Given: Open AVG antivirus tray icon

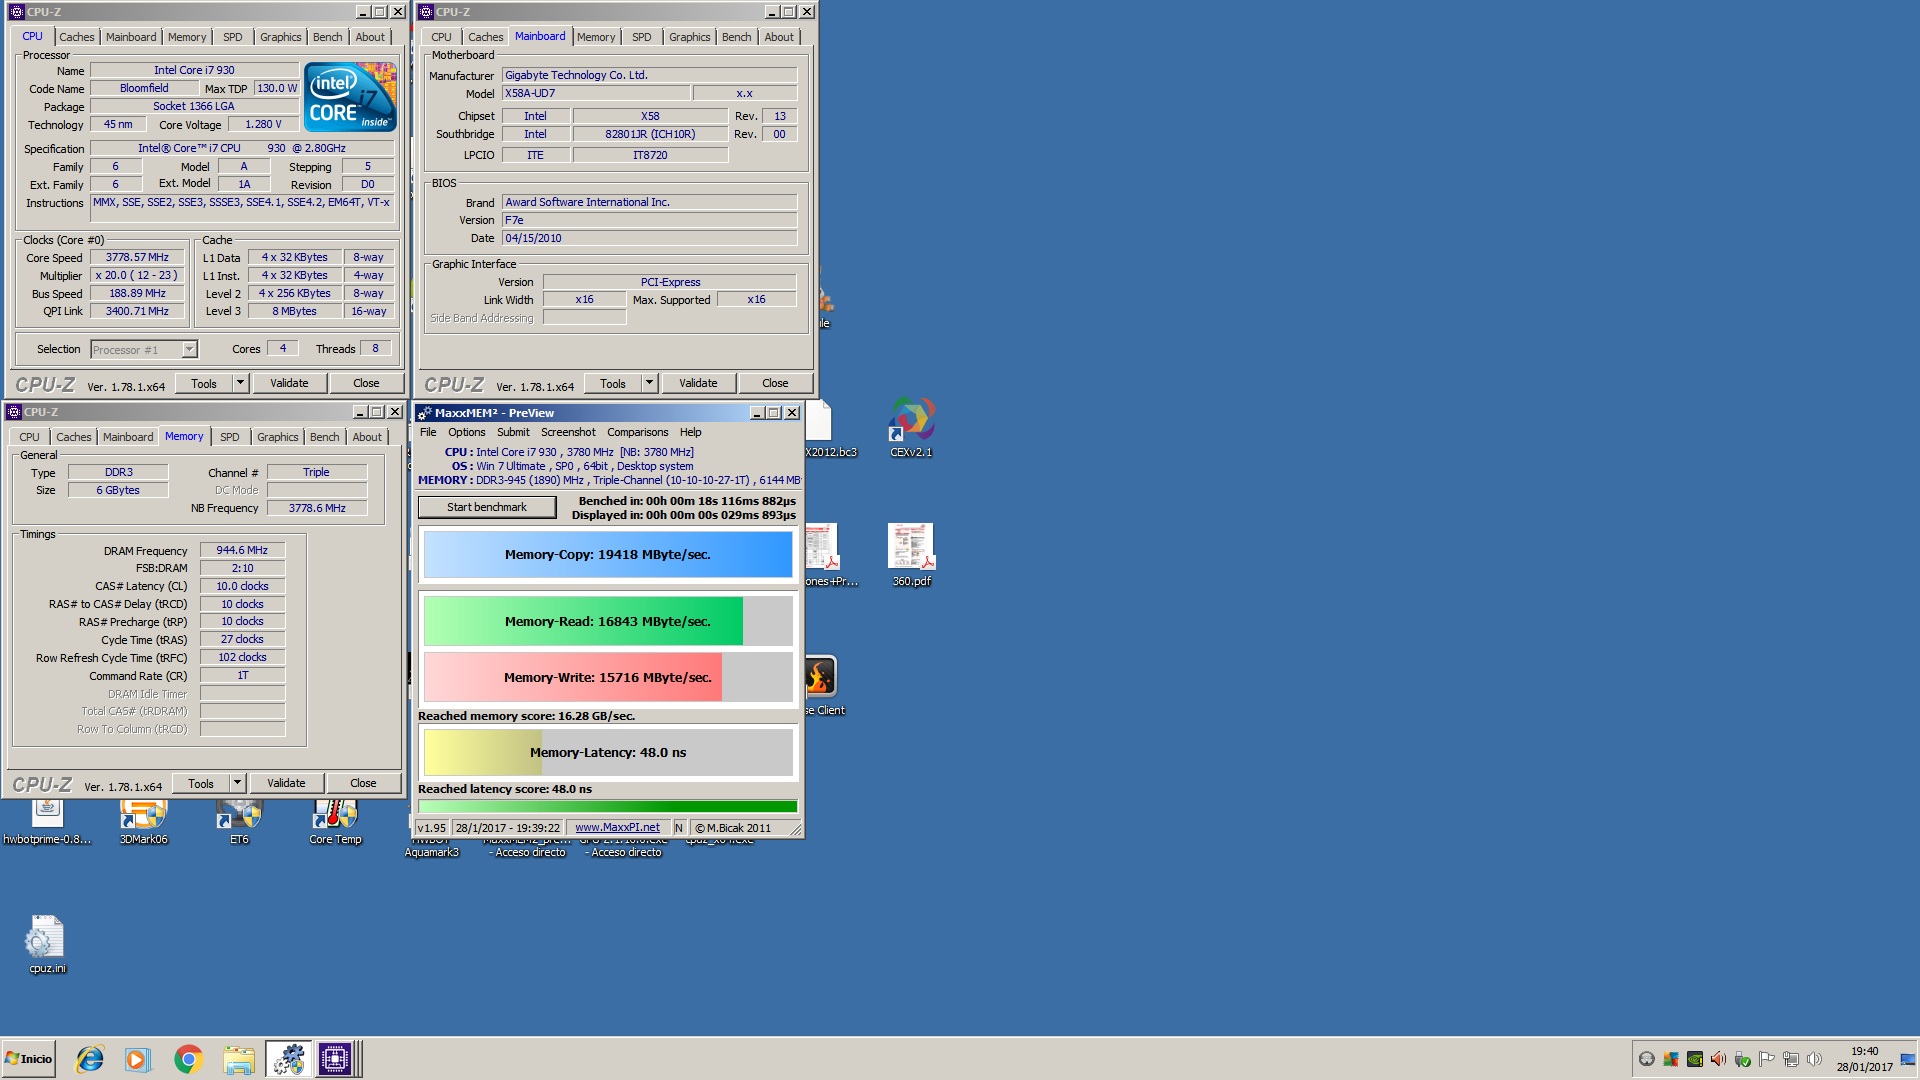Looking at the screenshot, I should coord(1671,1059).
